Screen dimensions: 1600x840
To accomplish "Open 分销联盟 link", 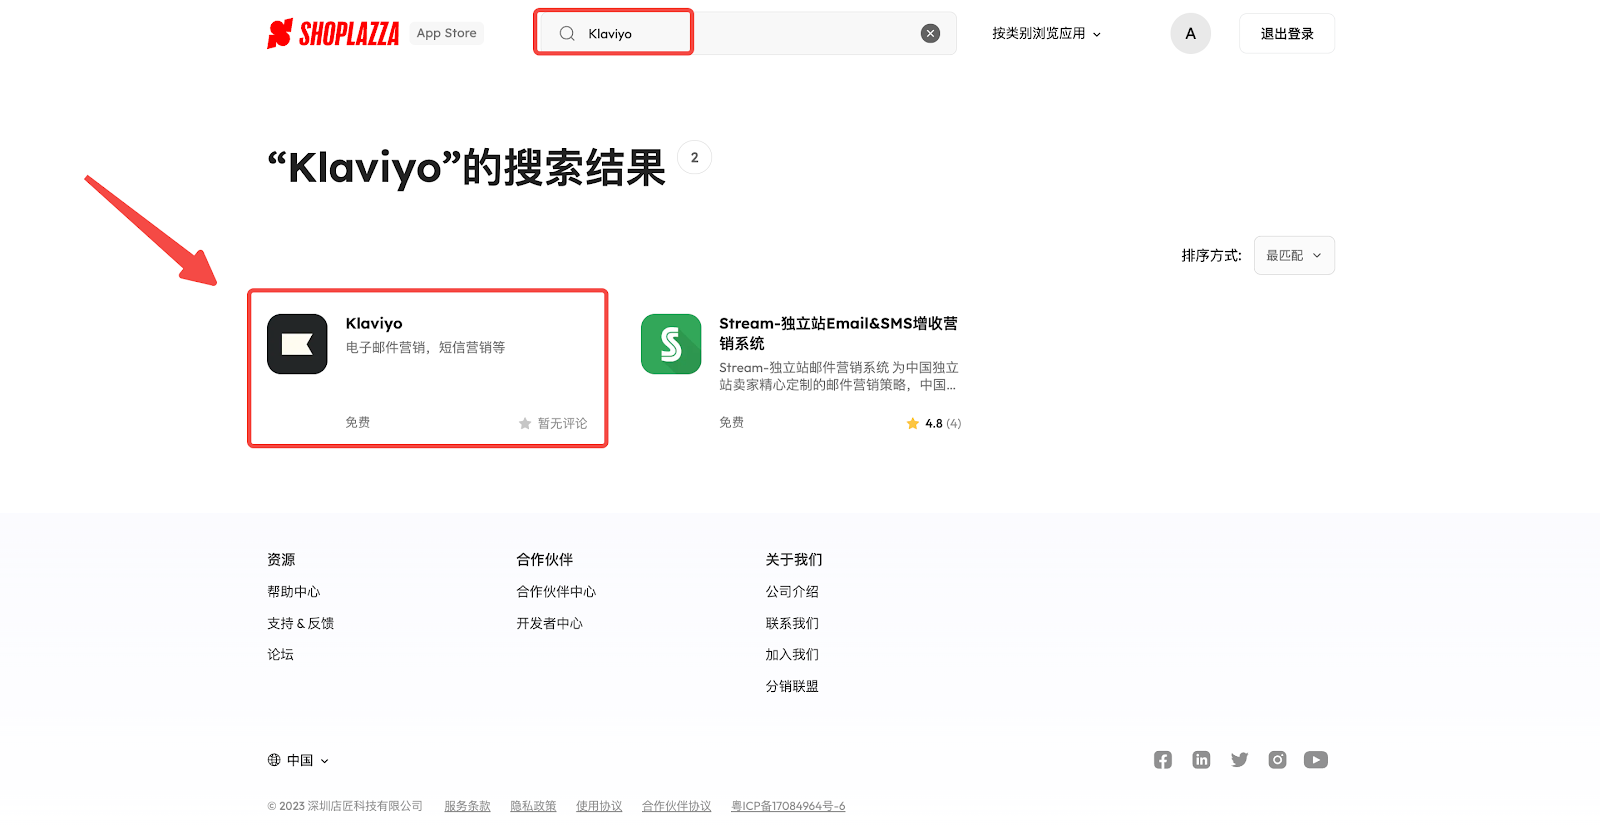I will (x=792, y=686).
